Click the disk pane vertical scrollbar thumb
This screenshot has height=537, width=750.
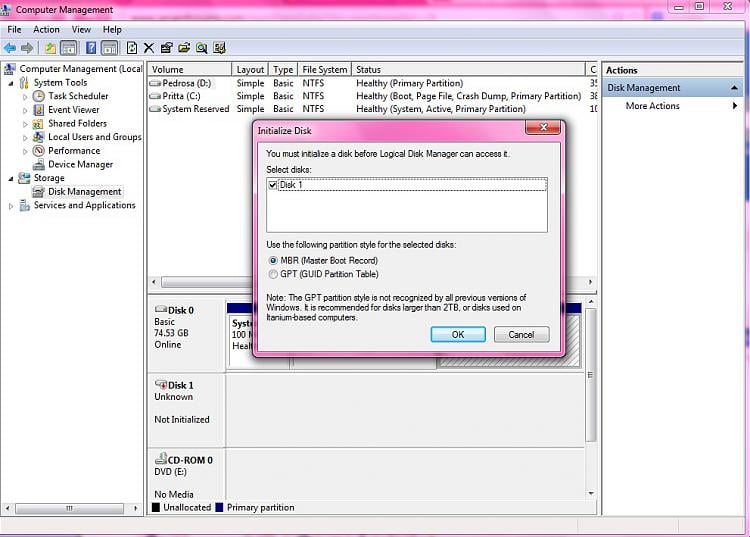pos(591,375)
